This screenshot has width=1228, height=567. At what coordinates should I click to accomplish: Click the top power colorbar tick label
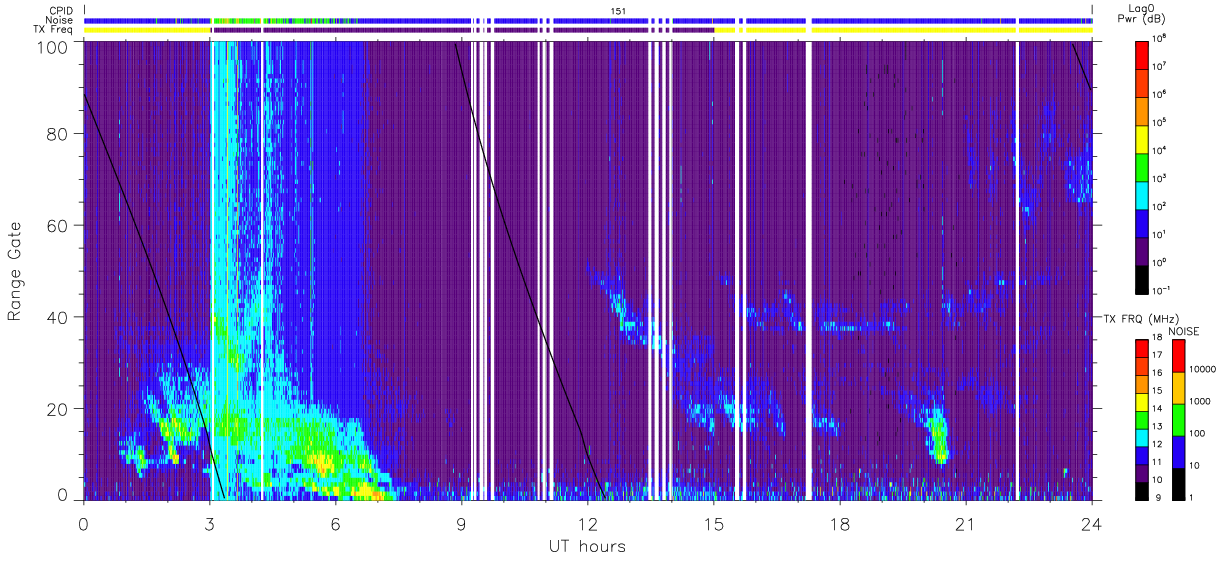pos(1161,39)
